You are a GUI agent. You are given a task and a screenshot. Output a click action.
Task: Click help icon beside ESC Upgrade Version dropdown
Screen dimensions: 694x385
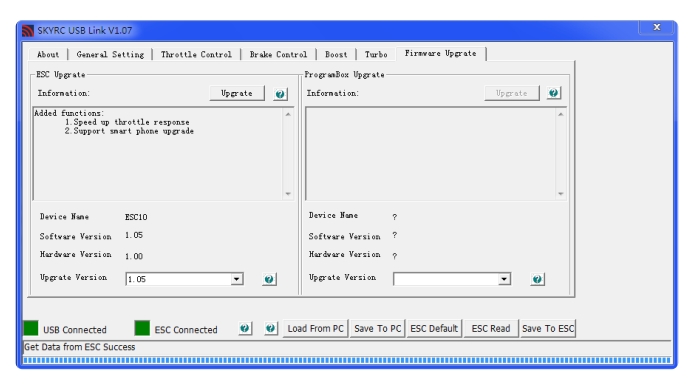tap(269, 279)
